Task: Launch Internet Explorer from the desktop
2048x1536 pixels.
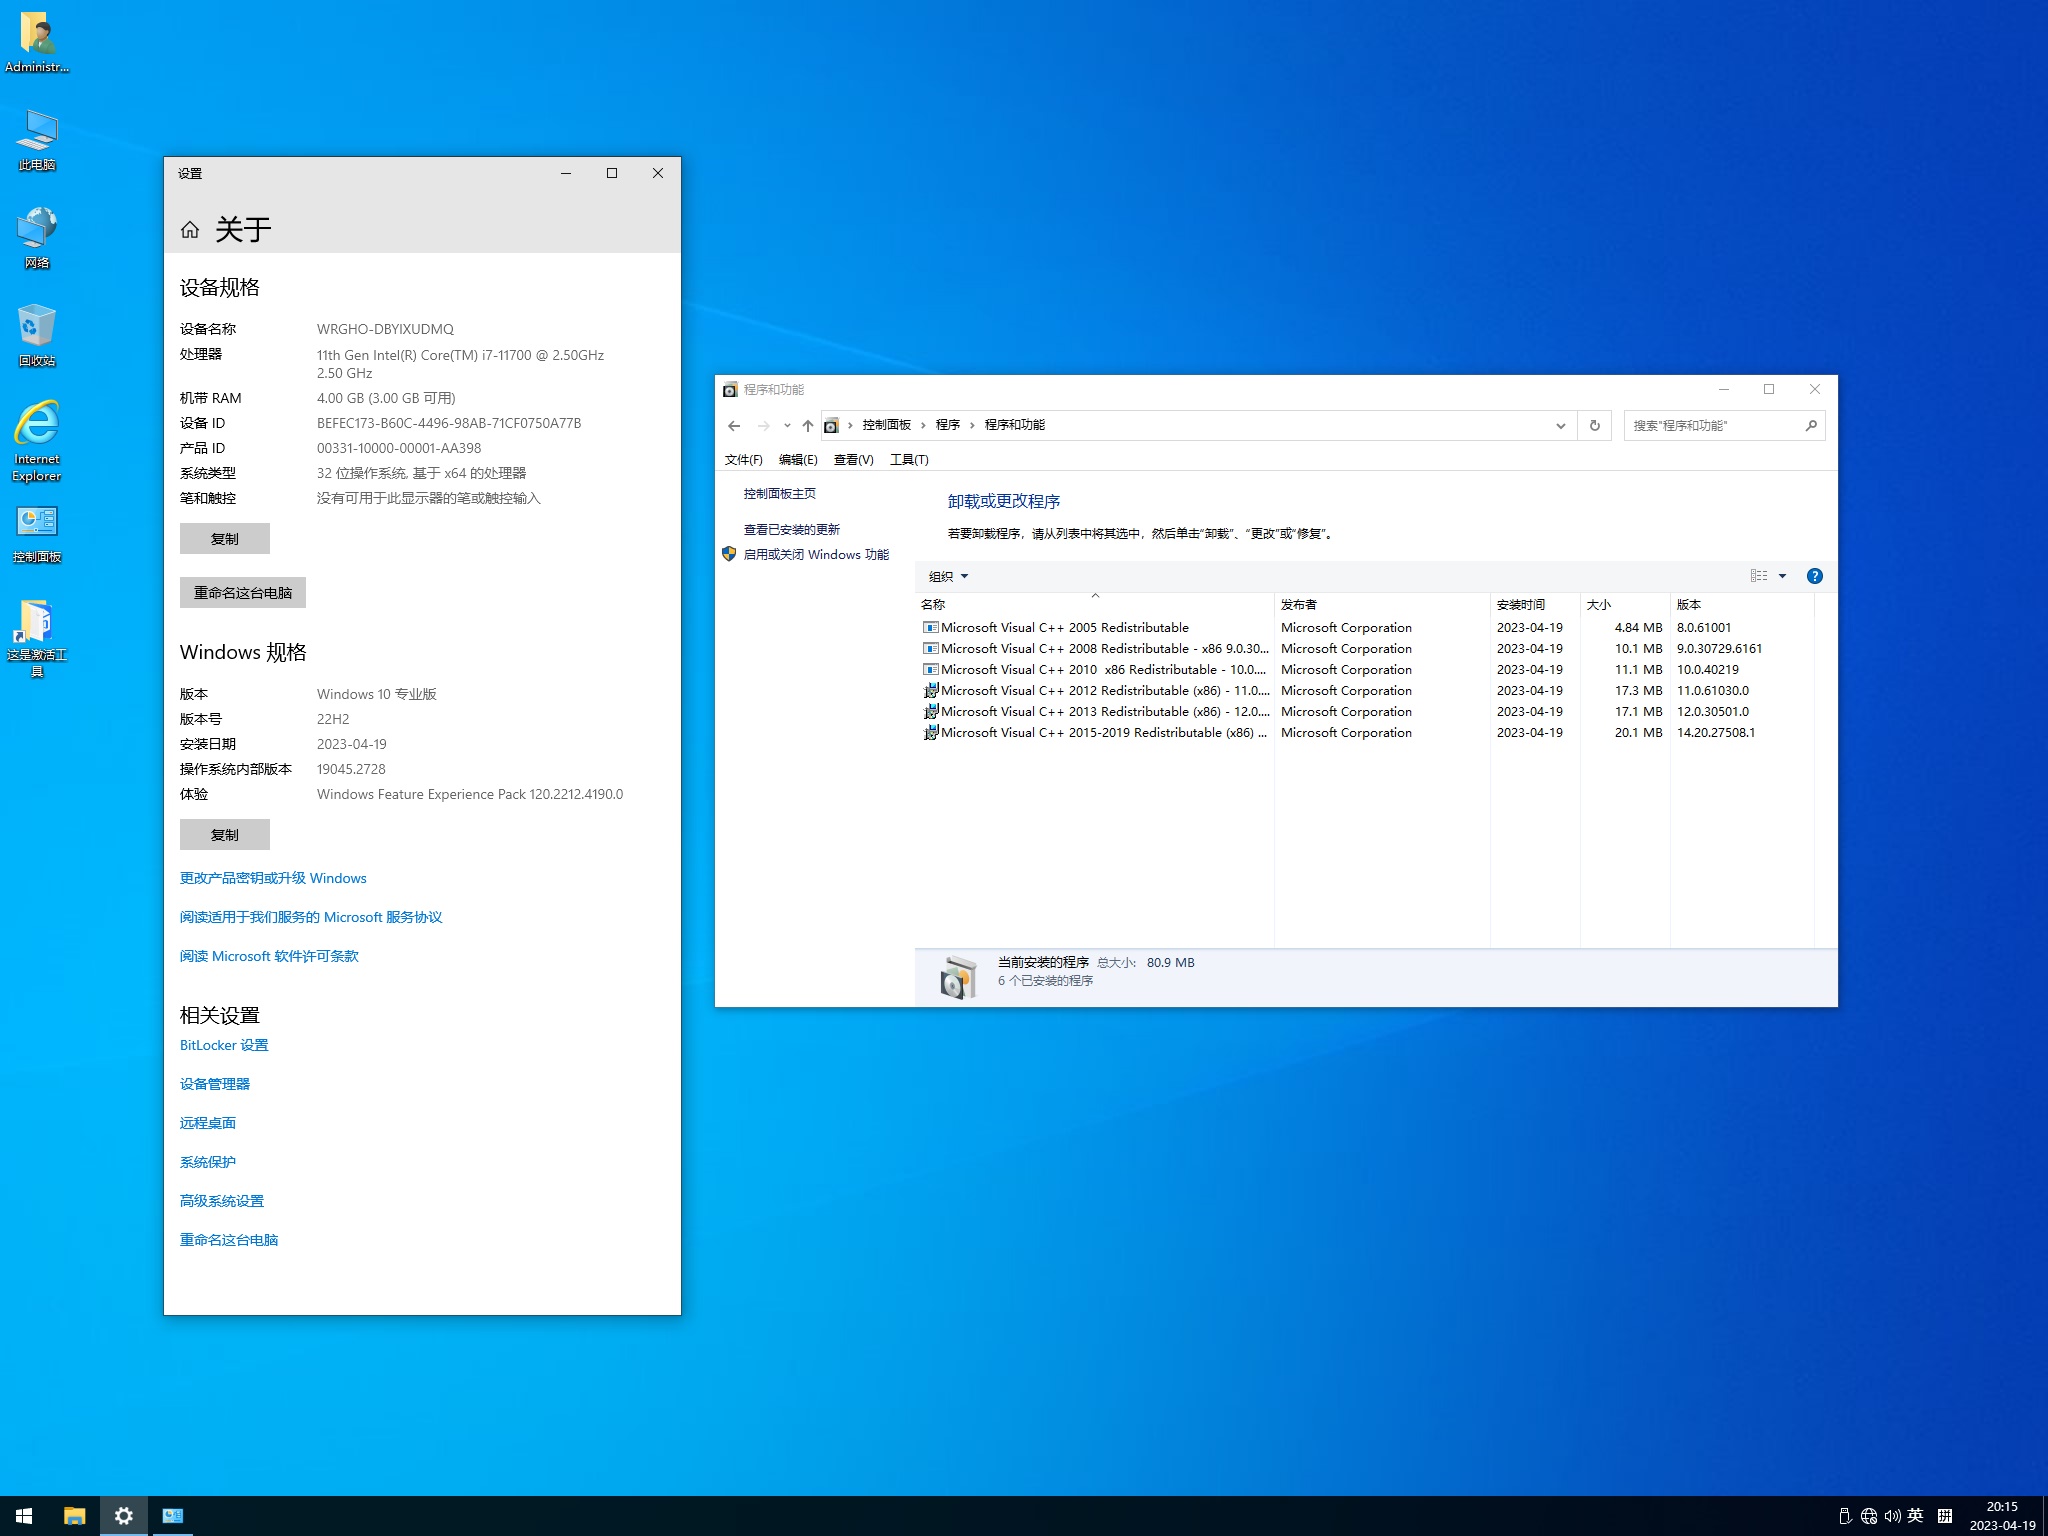Action: click(x=37, y=441)
